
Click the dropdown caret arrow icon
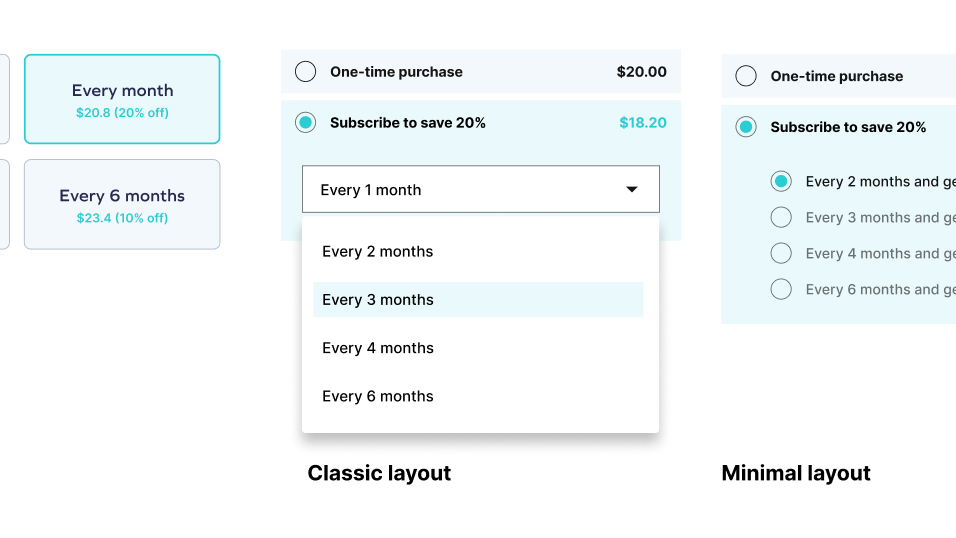tap(632, 190)
